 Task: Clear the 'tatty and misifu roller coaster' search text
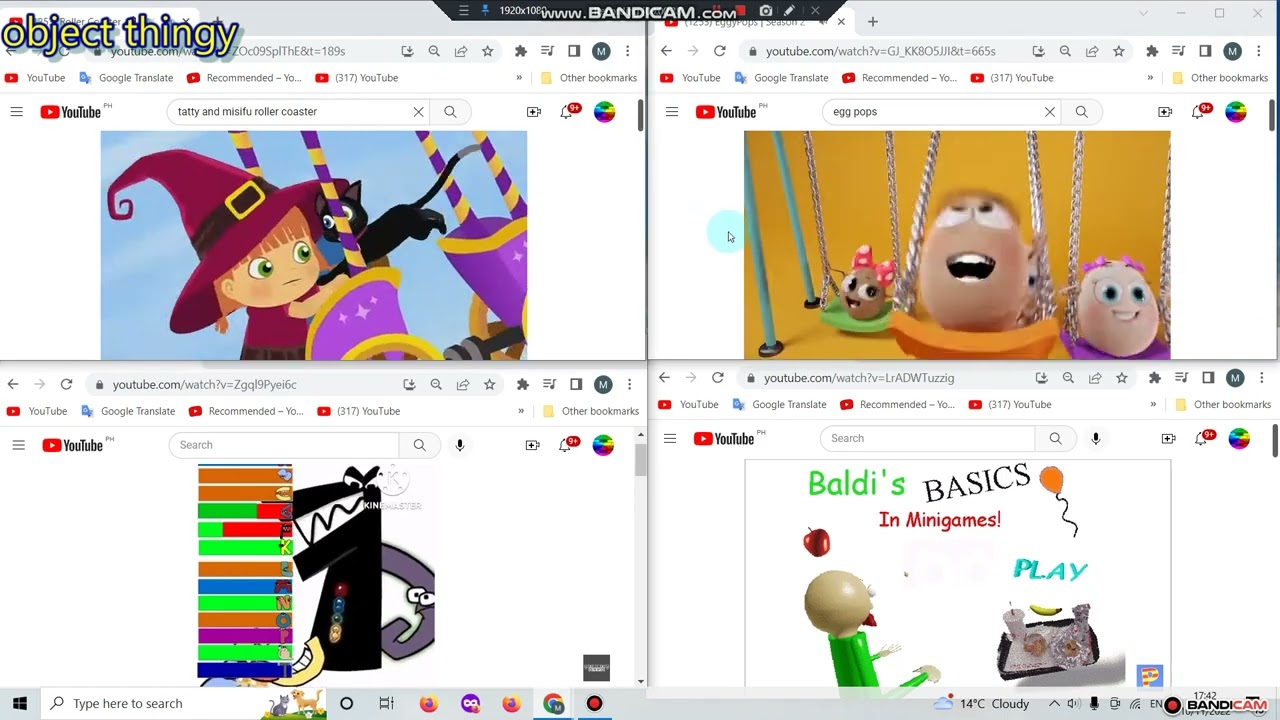[x=418, y=112]
